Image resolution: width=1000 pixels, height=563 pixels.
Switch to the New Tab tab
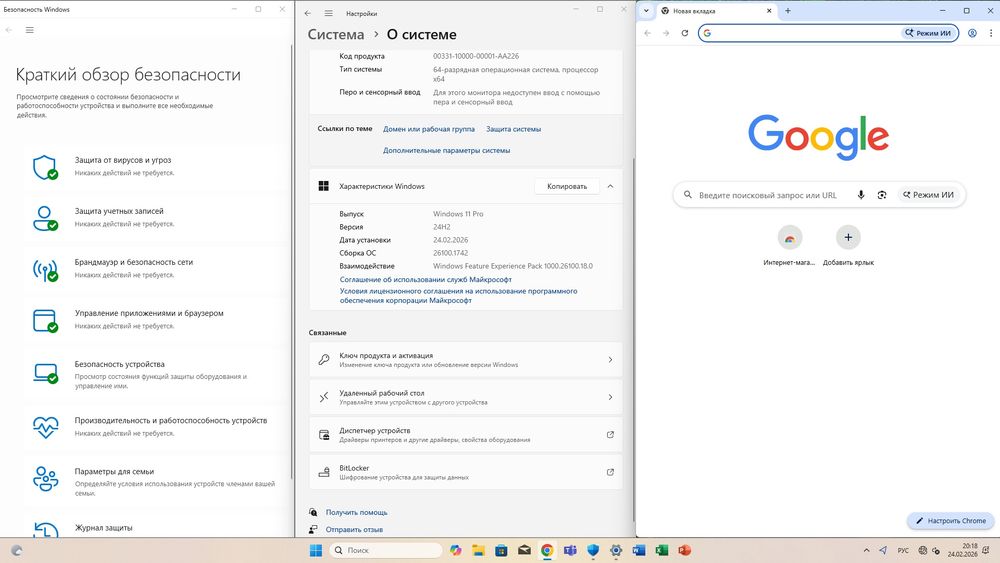717,11
